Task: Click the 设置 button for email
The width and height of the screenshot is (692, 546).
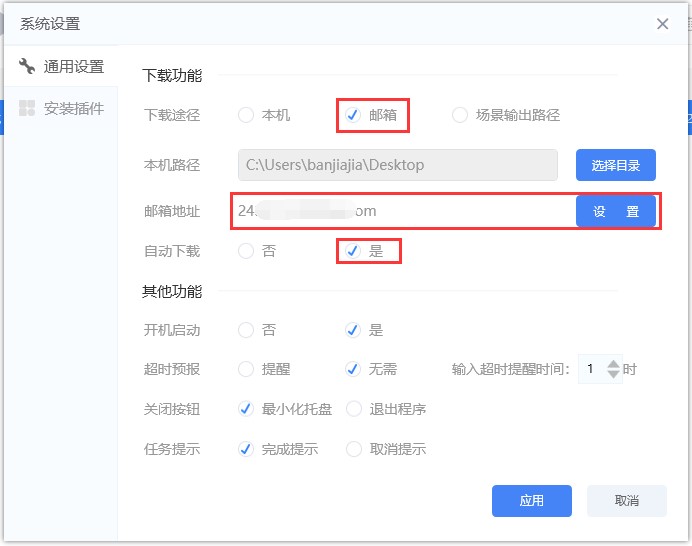Action: [x=616, y=211]
